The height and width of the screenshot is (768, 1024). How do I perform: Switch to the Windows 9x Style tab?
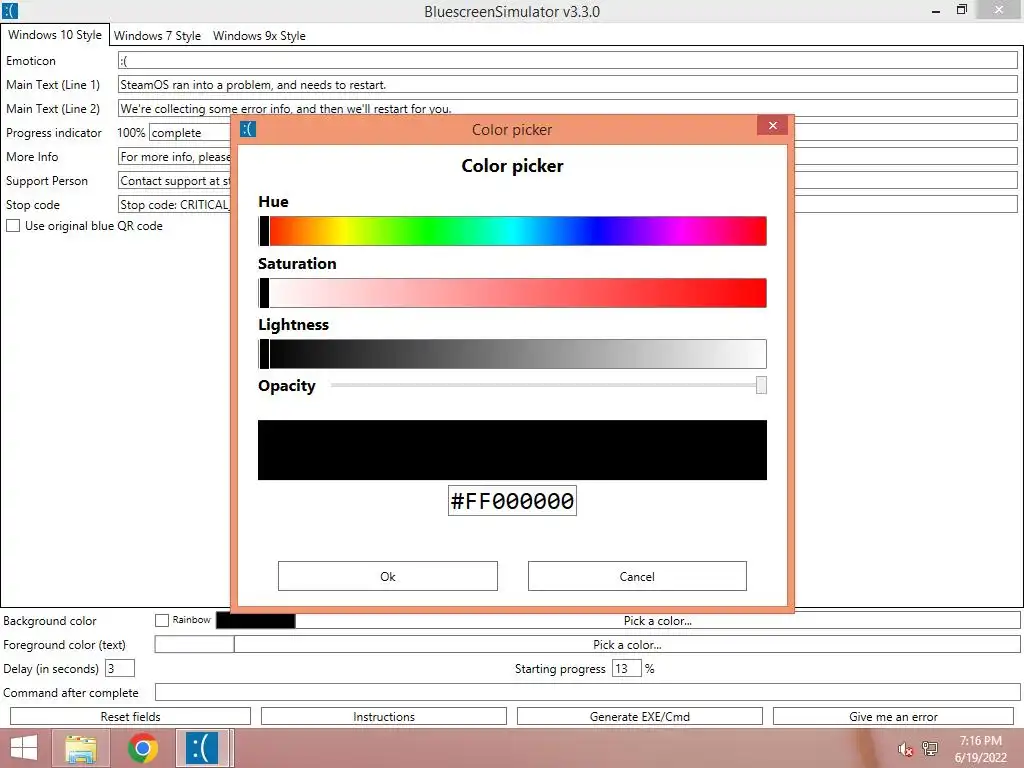[259, 35]
